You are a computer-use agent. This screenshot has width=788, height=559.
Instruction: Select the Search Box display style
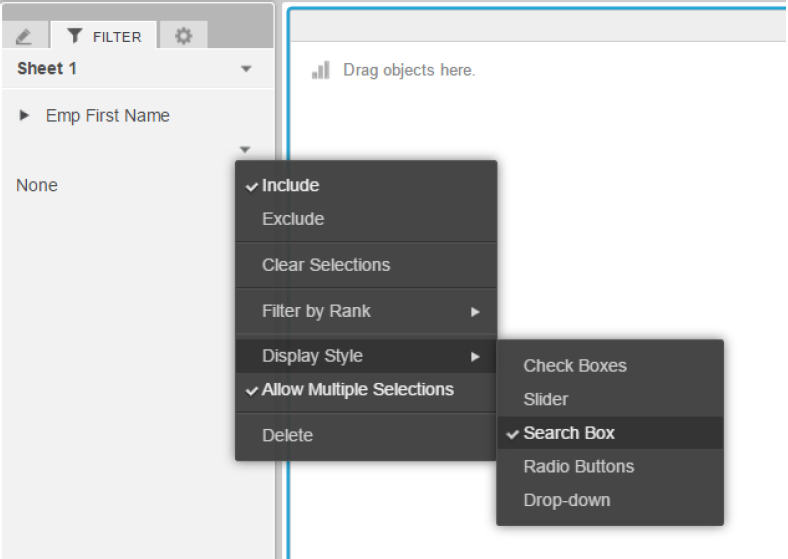(568, 433)
